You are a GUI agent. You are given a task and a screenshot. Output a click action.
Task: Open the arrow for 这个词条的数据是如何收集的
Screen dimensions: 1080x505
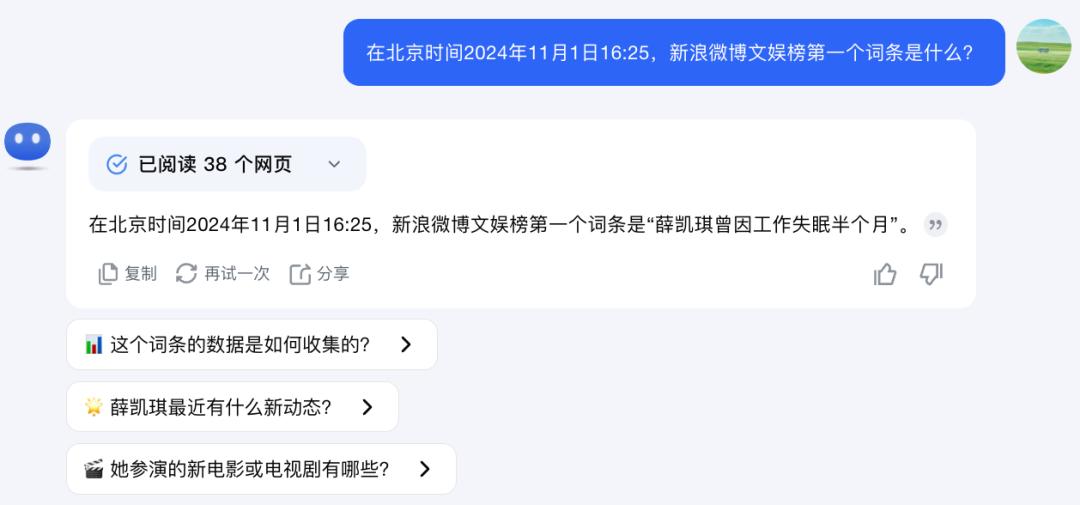(405, 344)
